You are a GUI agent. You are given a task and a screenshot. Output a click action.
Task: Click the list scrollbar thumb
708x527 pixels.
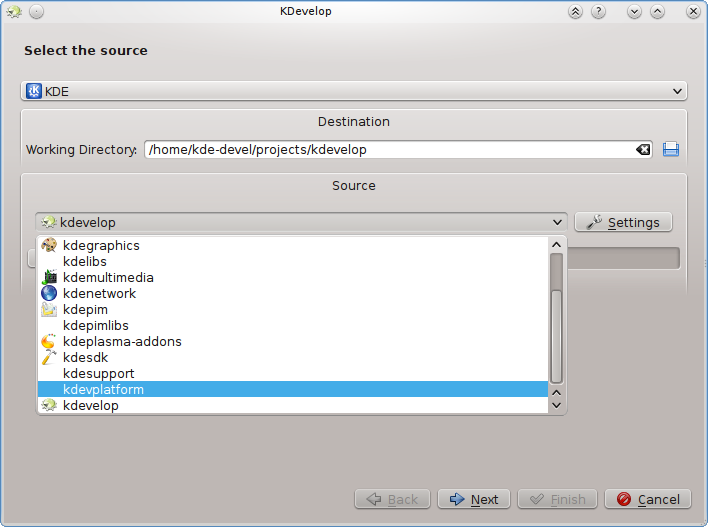coord(556,336)
